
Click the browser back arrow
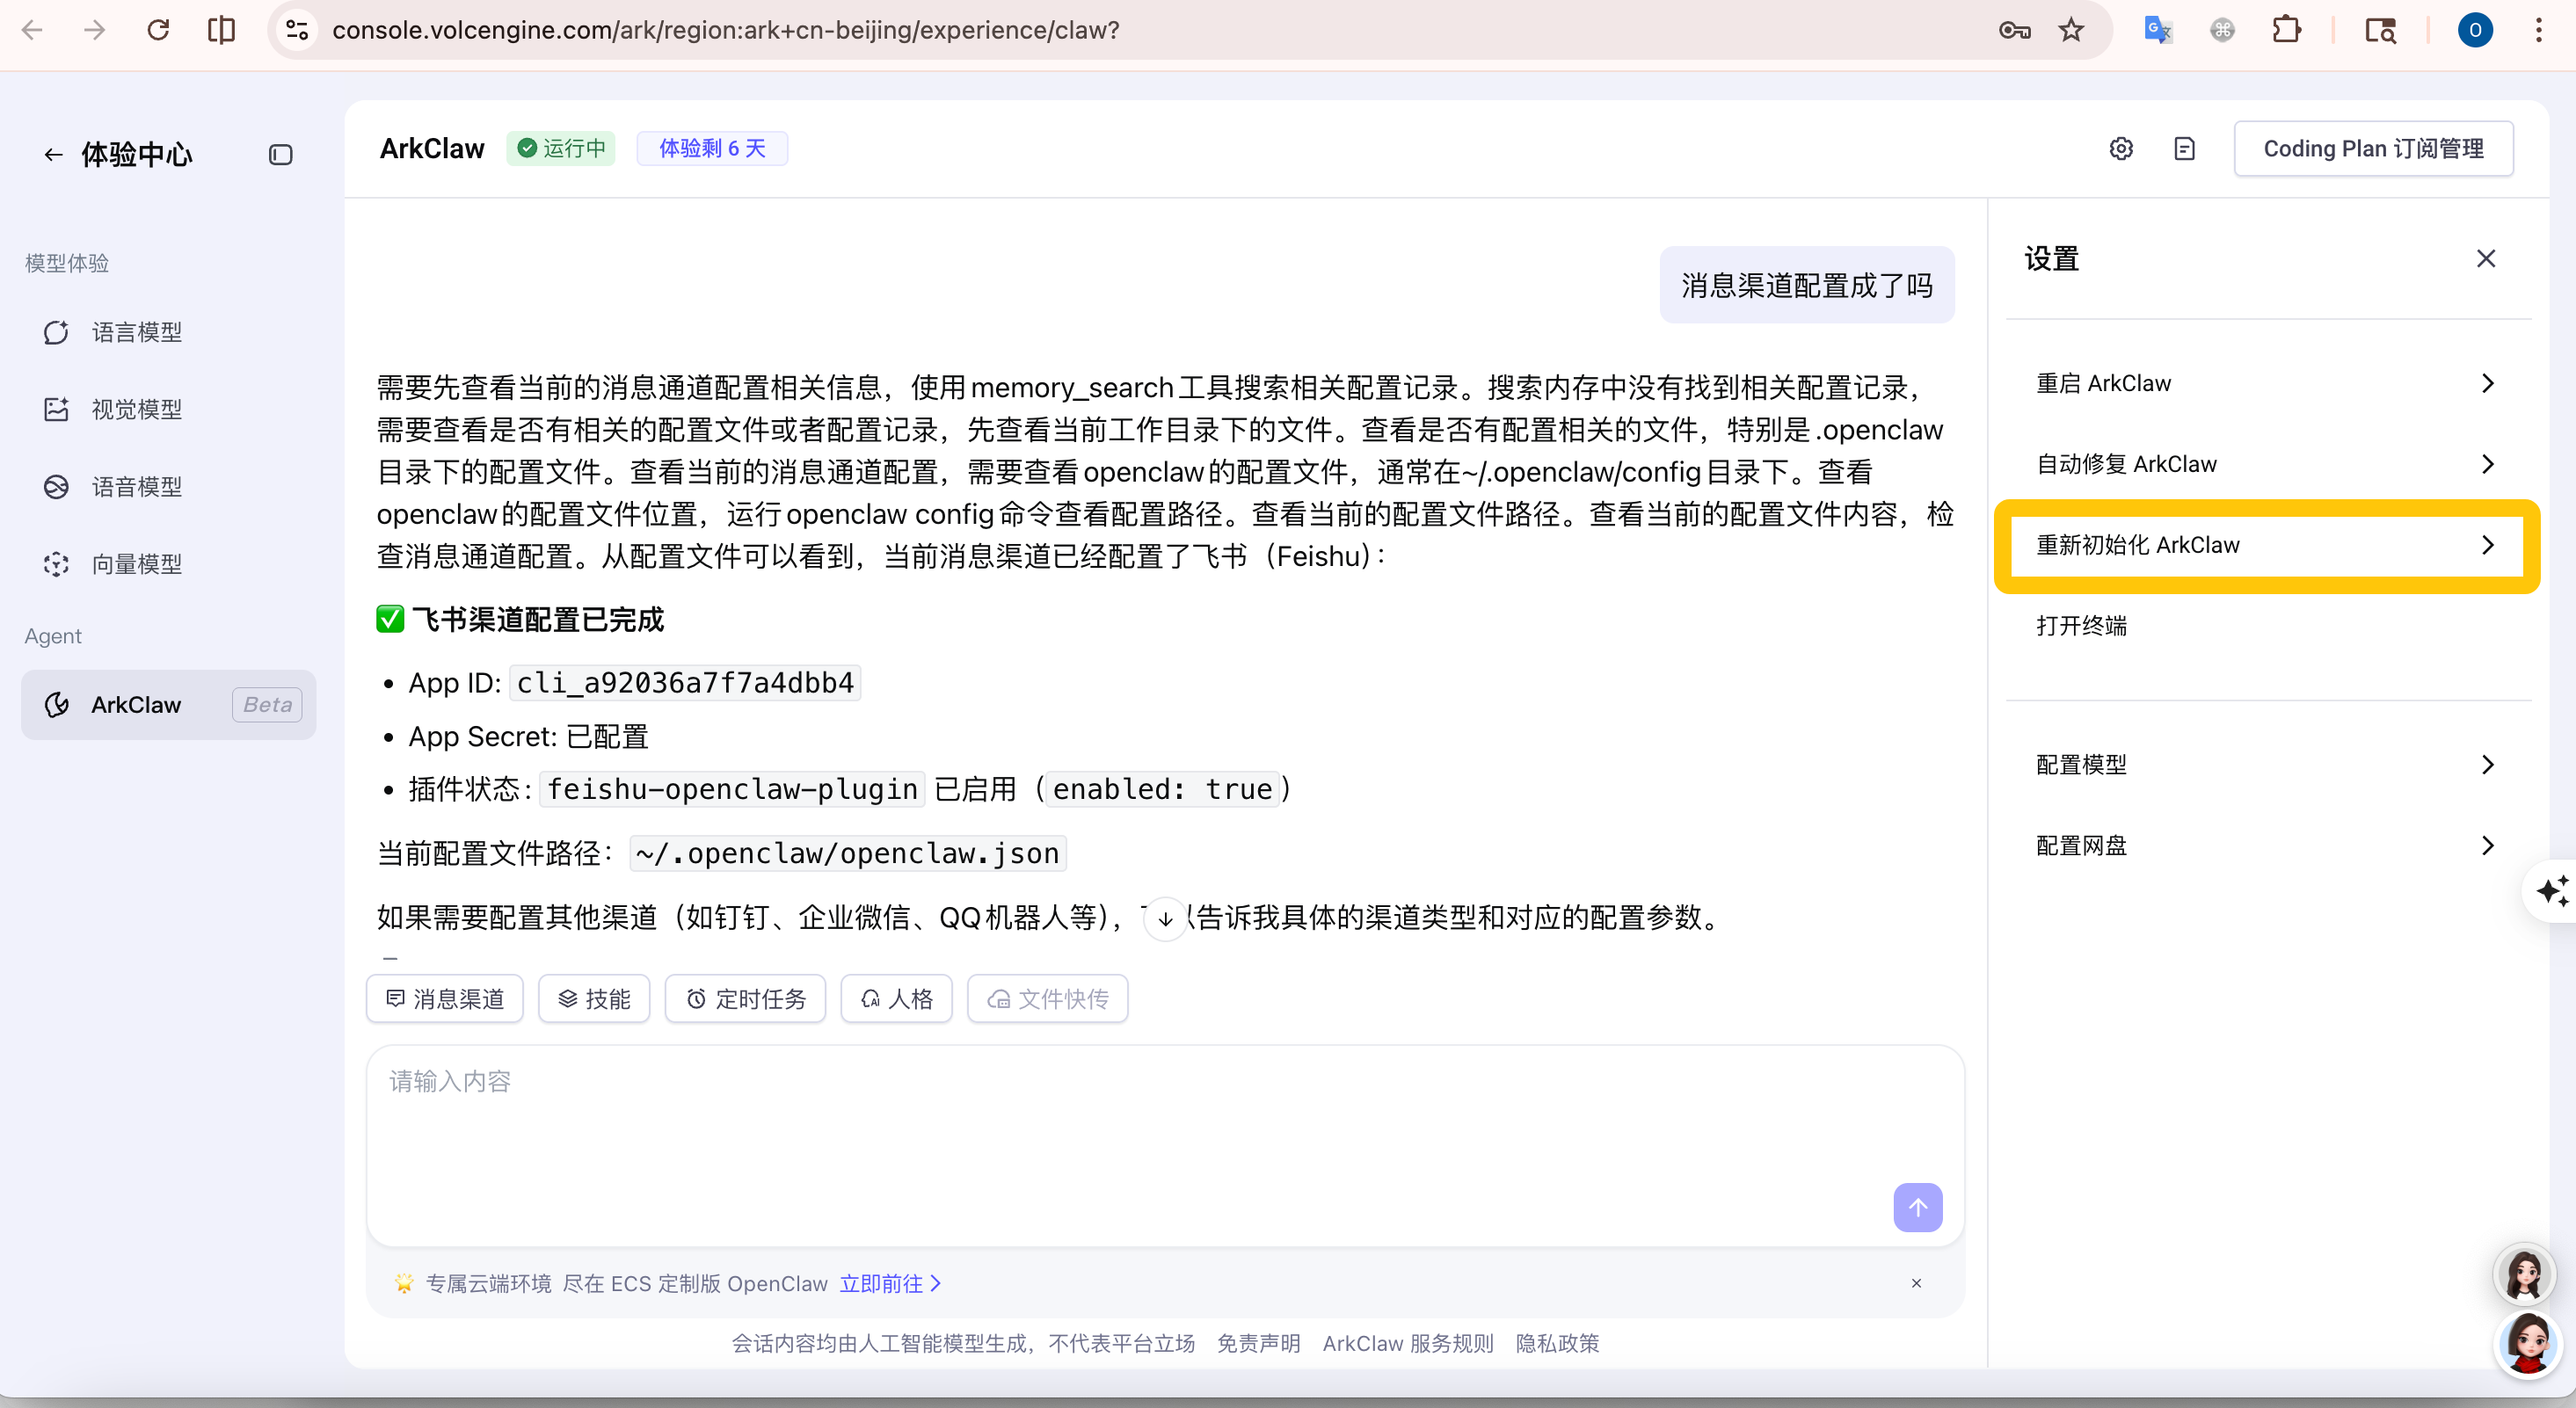pyautogui.click(x=32, y=30)
